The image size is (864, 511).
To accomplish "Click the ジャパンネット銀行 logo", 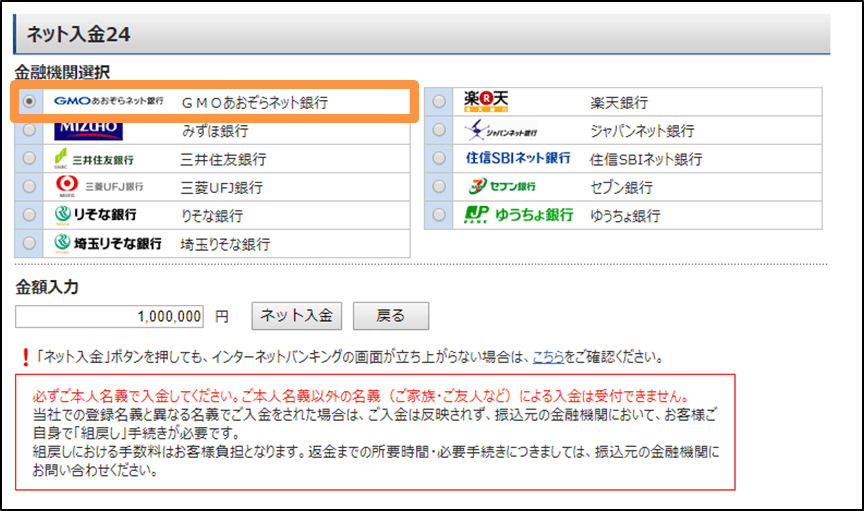I will (x=501, y=131).
